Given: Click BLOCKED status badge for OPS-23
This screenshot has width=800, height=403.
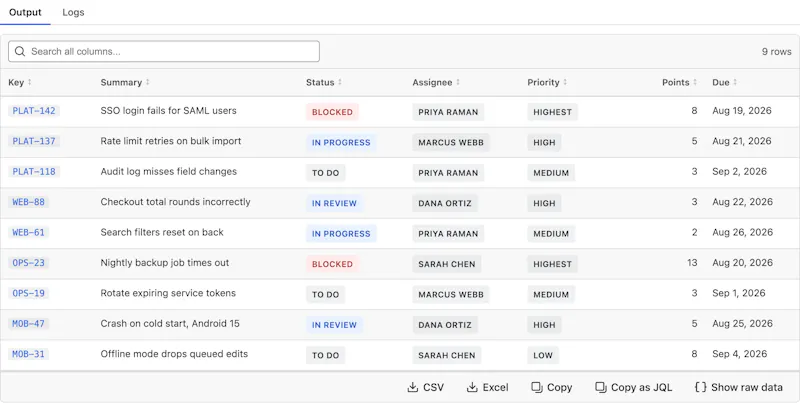Looking at the screenshot, I should (x=332, y=264).
